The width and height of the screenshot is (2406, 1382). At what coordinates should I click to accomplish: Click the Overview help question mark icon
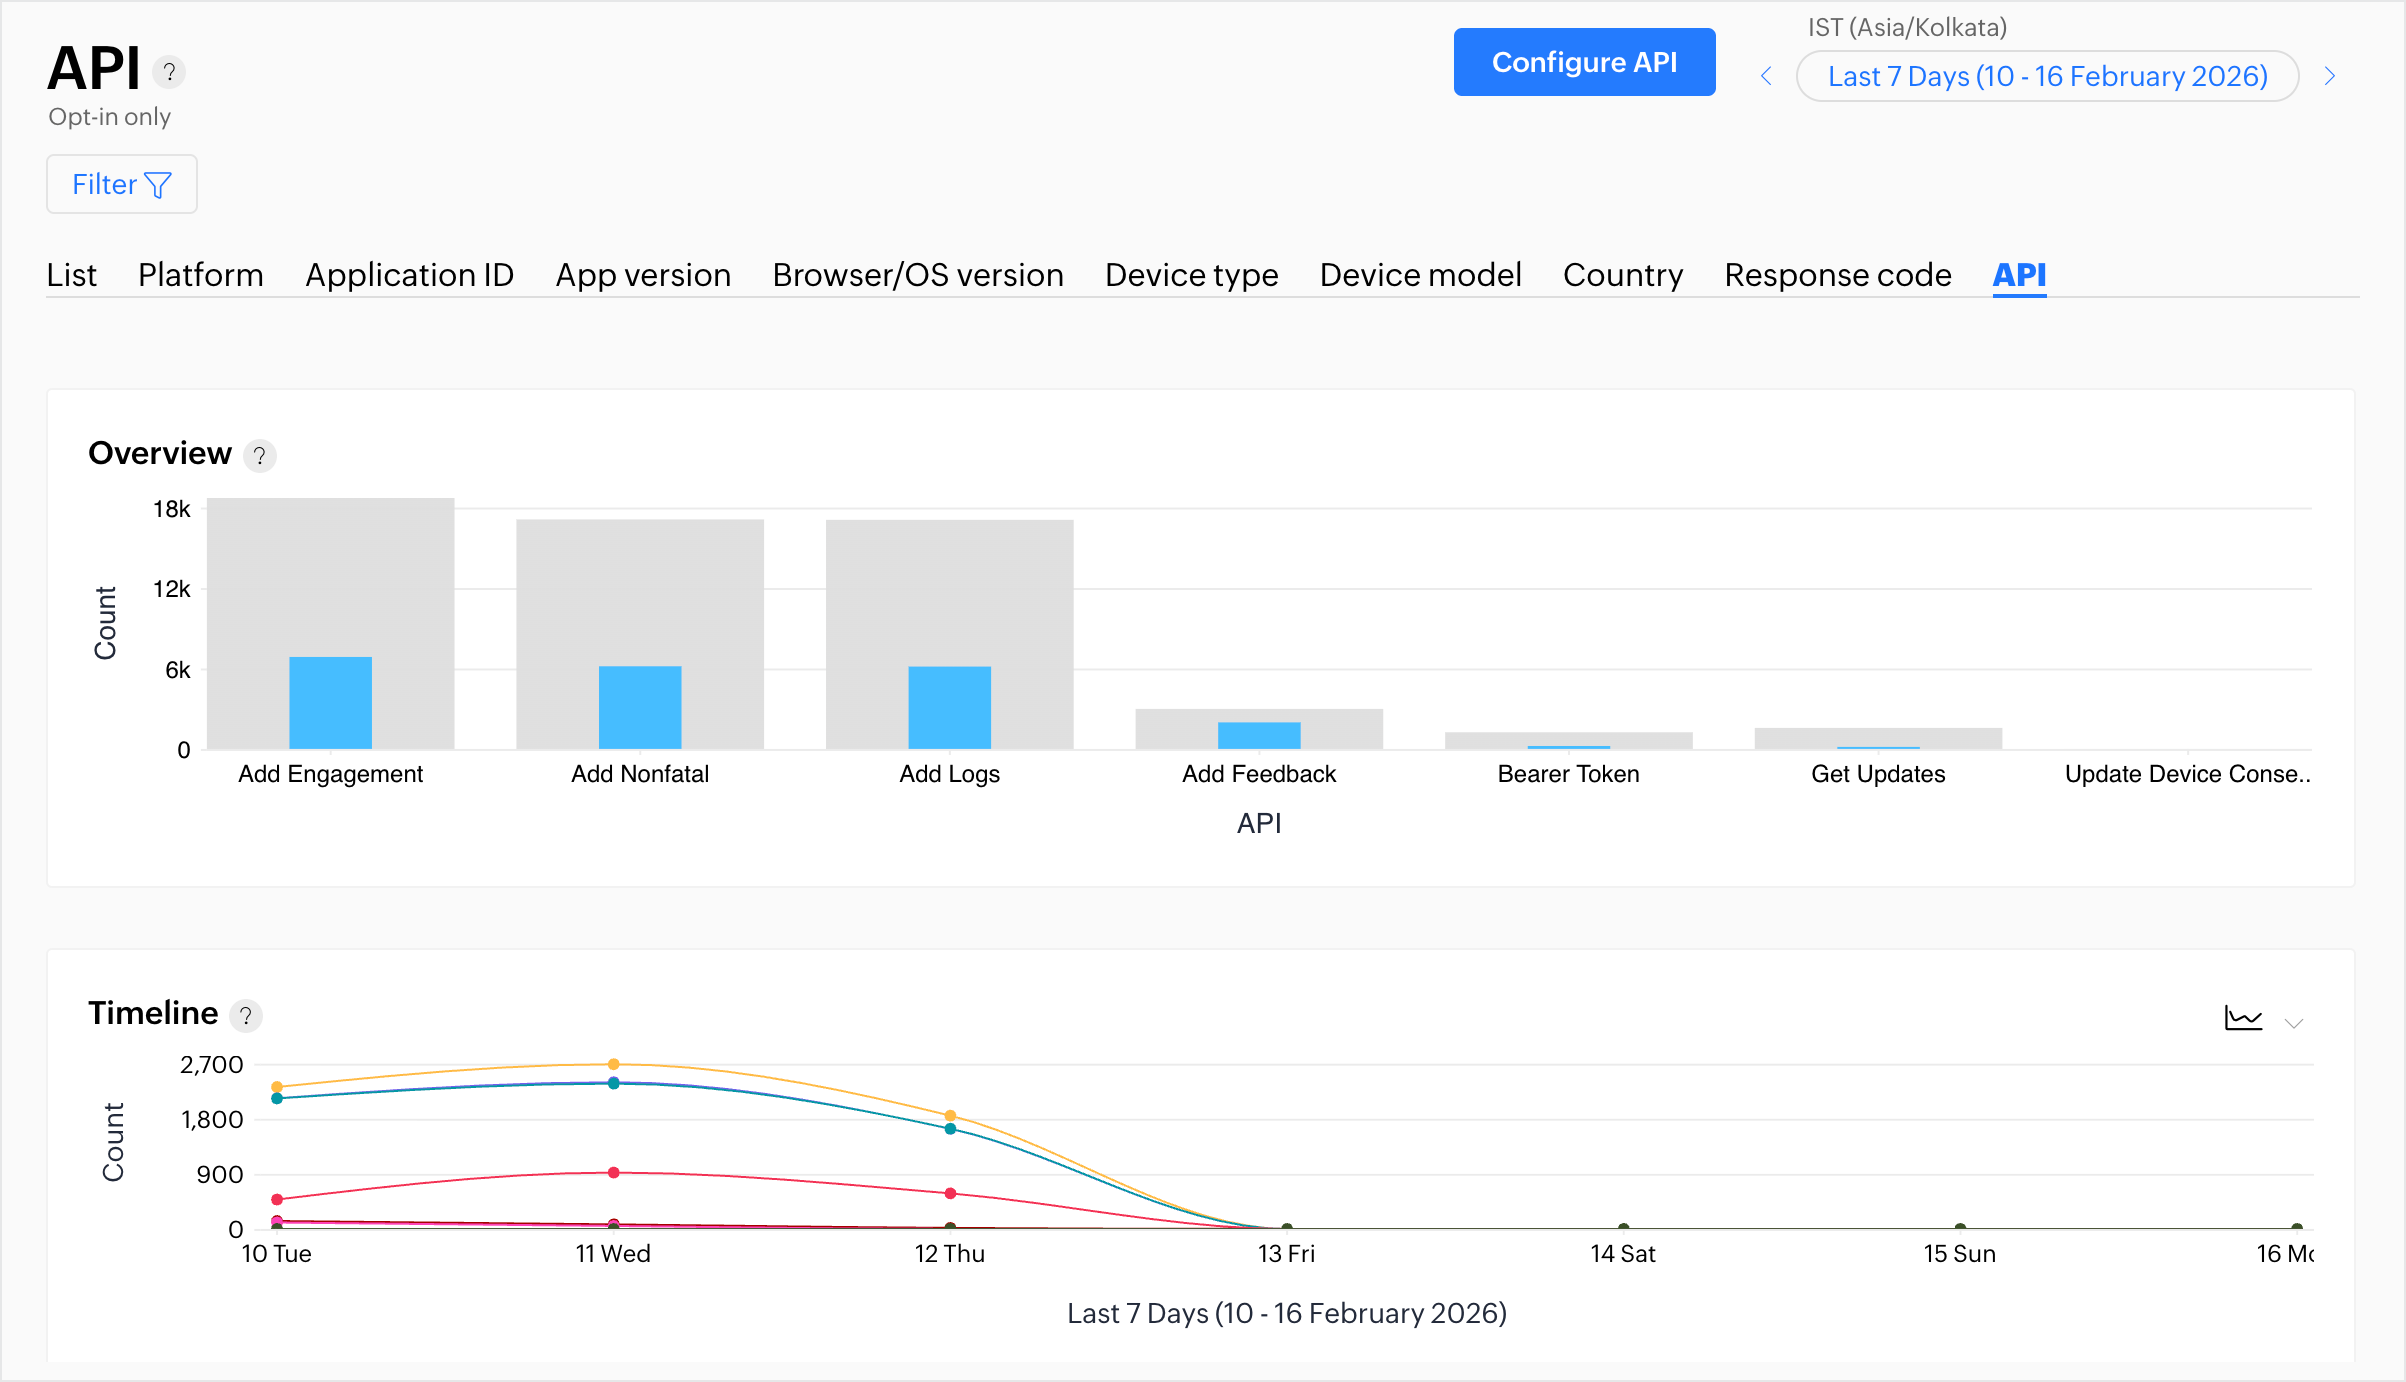tap(260, 456)
